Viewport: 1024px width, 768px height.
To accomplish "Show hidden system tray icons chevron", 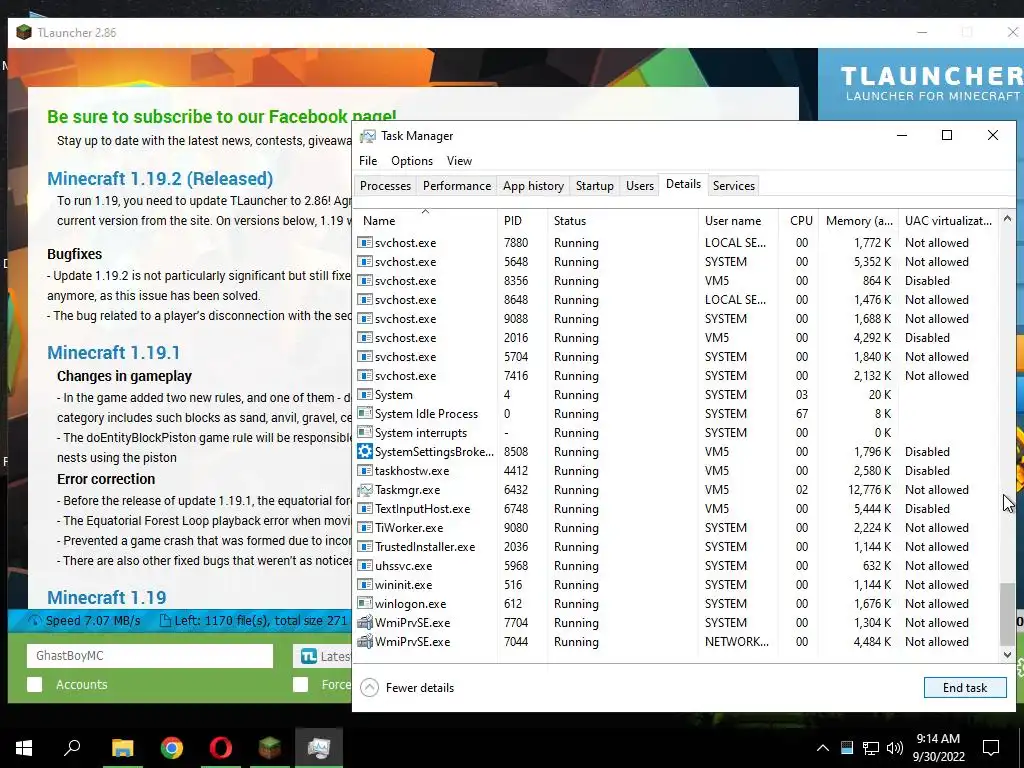I will click(x=823, y=748).
